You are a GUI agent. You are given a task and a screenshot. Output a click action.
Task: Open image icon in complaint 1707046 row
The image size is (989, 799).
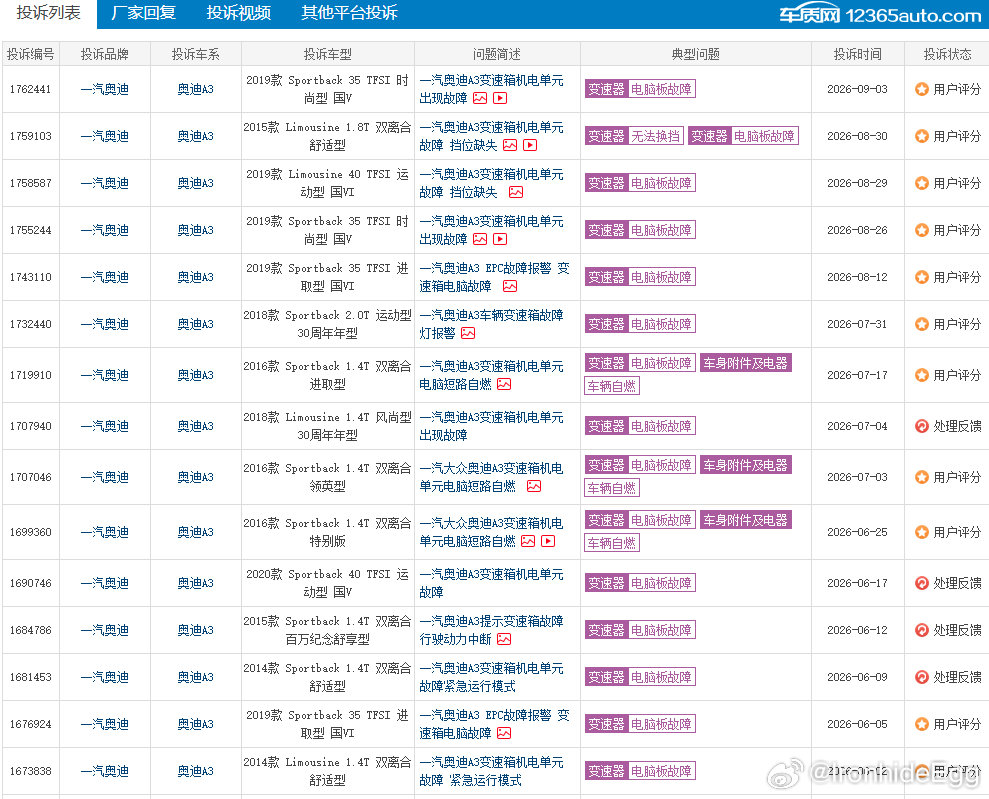coord(534,486)
